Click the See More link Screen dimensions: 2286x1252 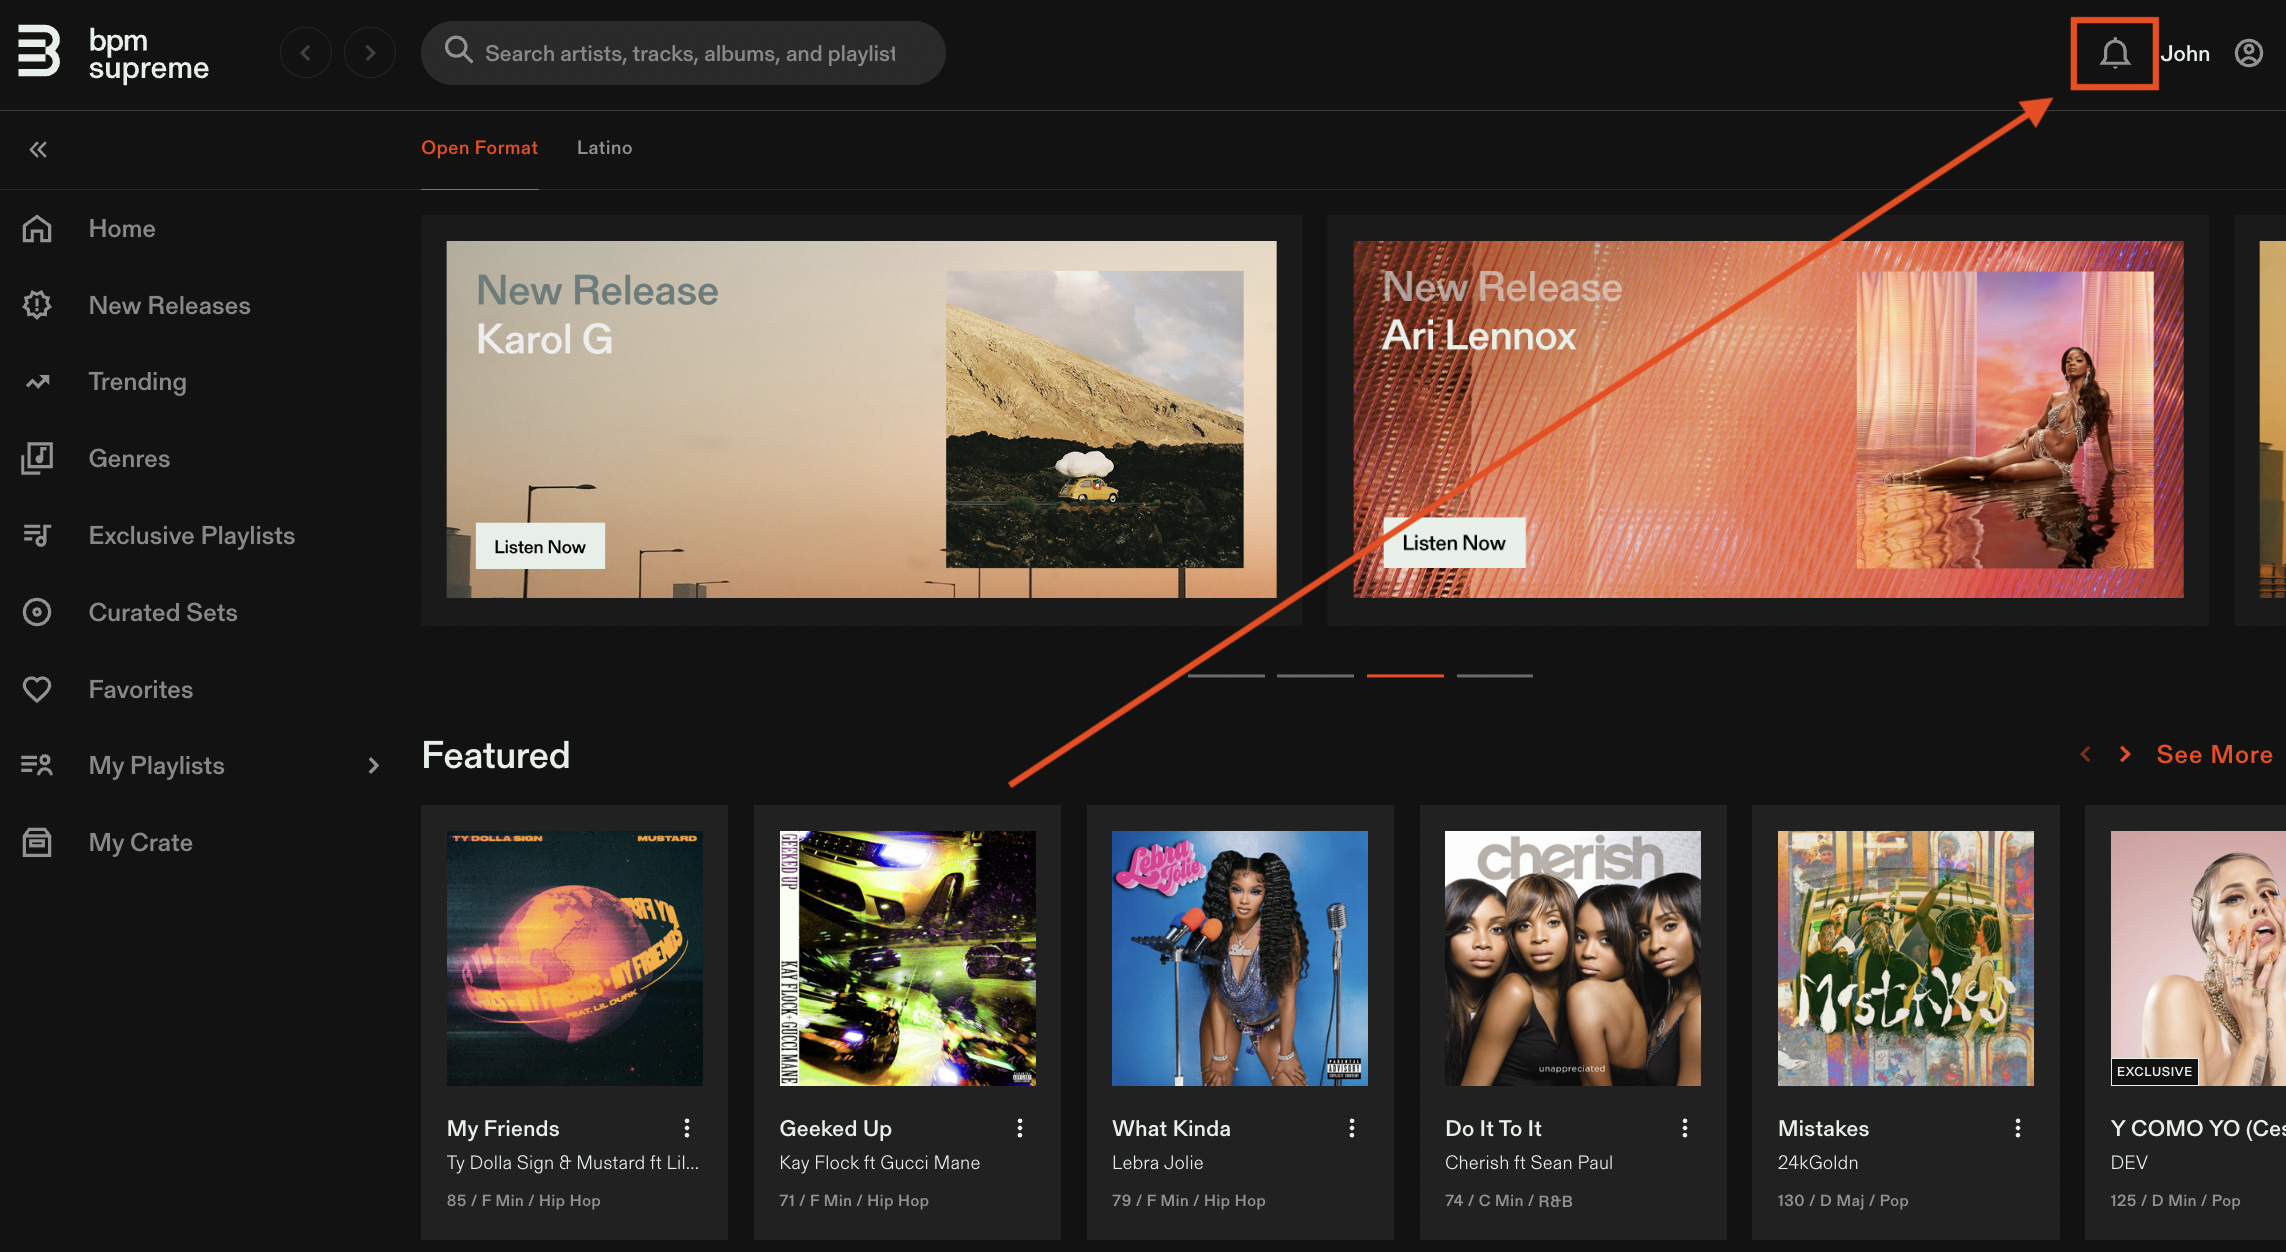point(2214,754)
